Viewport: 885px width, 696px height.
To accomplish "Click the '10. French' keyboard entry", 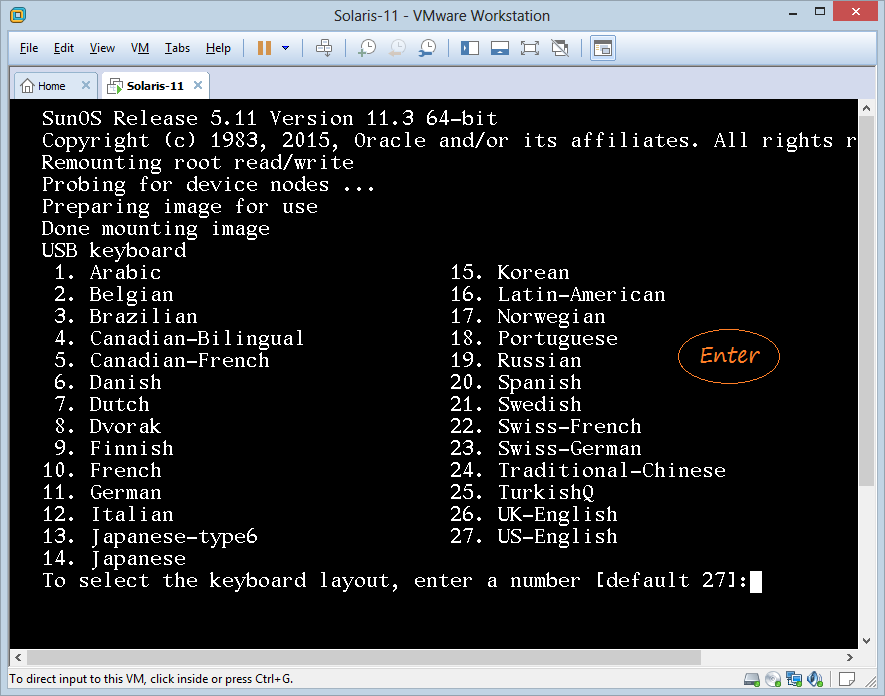I will (102, 470).
